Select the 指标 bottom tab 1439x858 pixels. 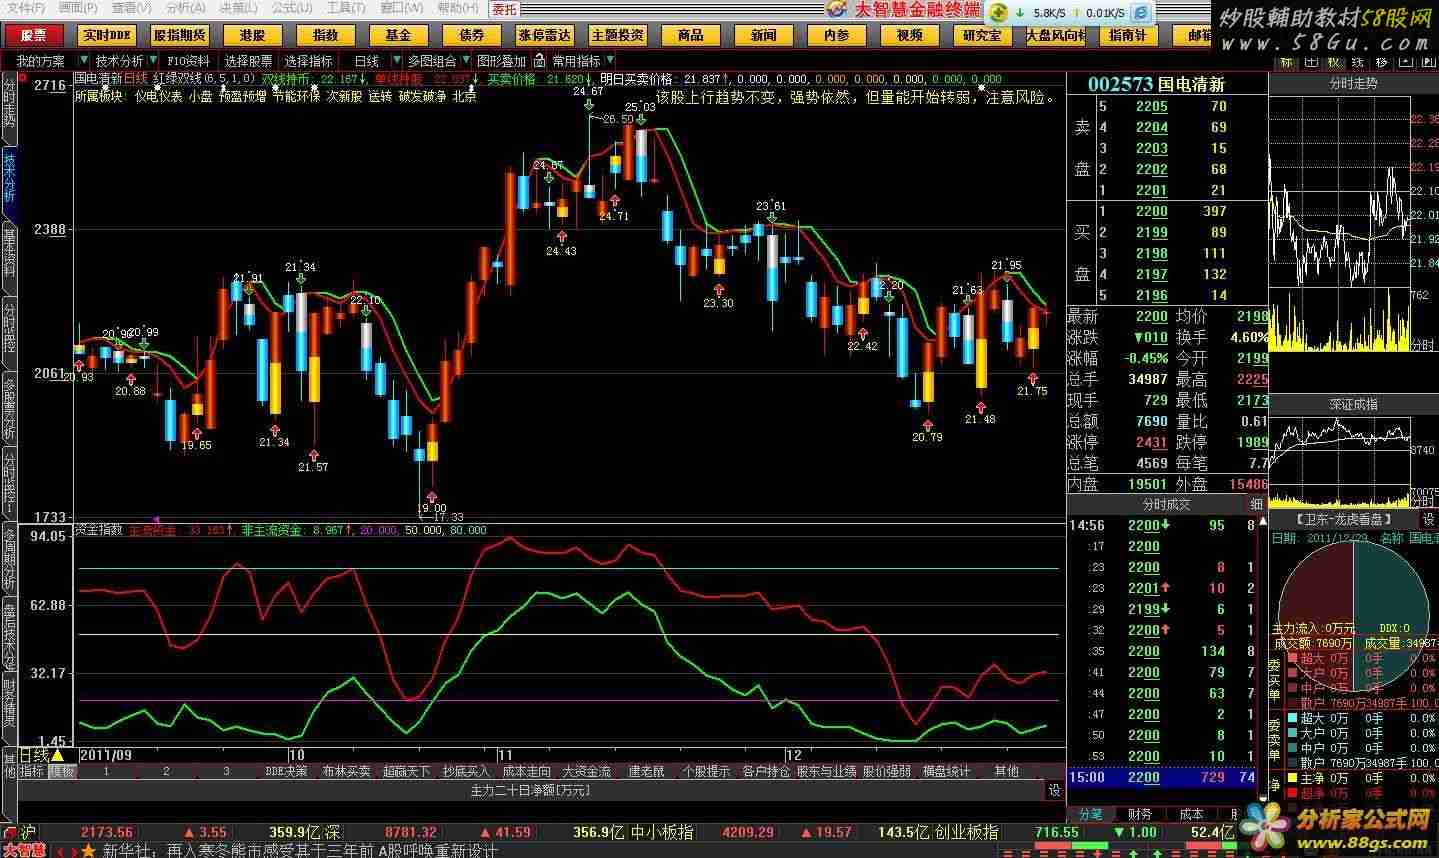(33, 771)
